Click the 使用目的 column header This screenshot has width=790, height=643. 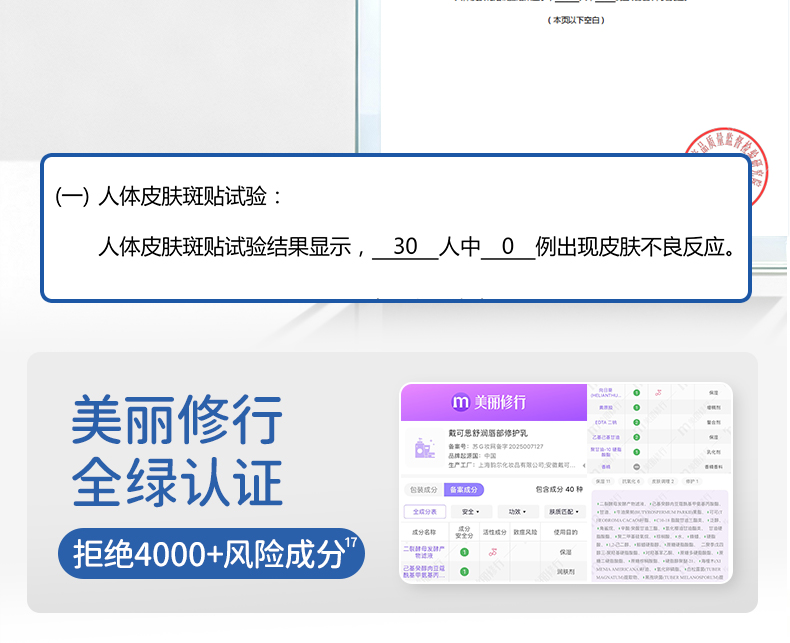565,532
